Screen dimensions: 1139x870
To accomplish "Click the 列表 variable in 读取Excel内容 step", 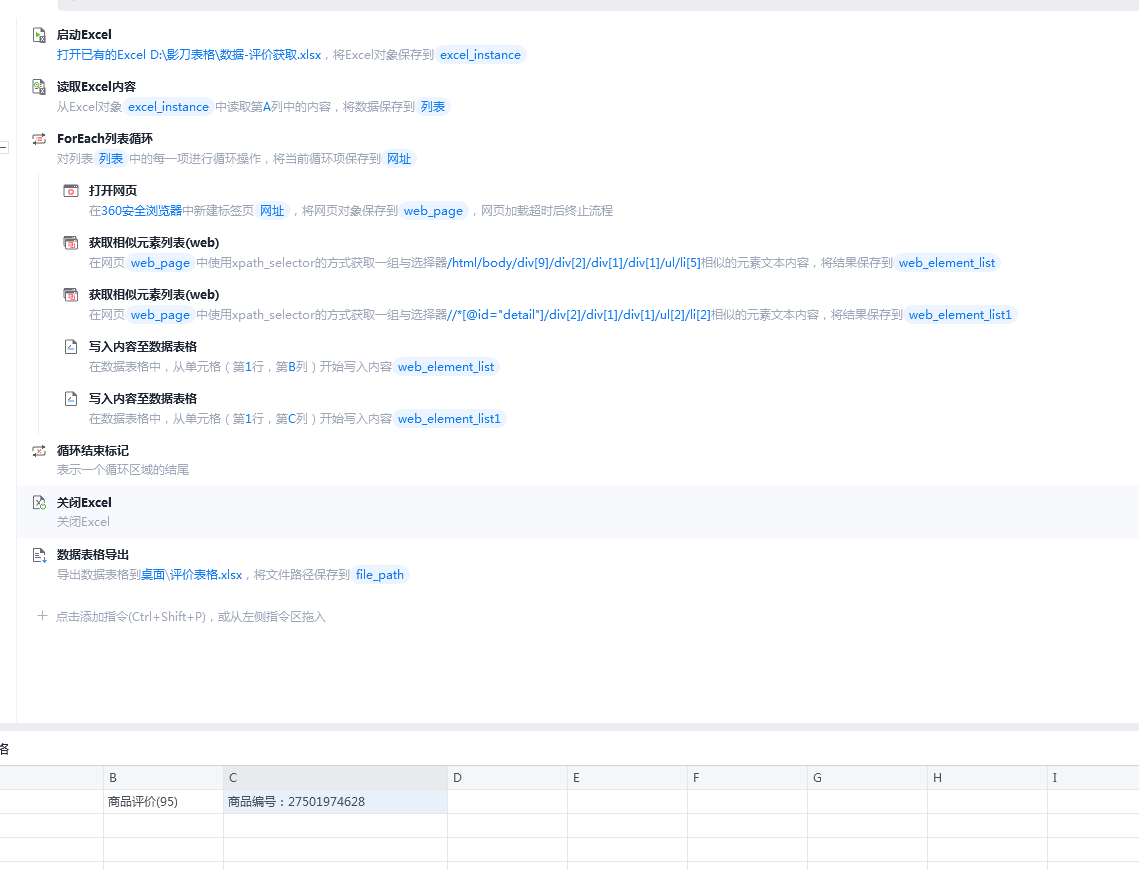I will (433, 107).
